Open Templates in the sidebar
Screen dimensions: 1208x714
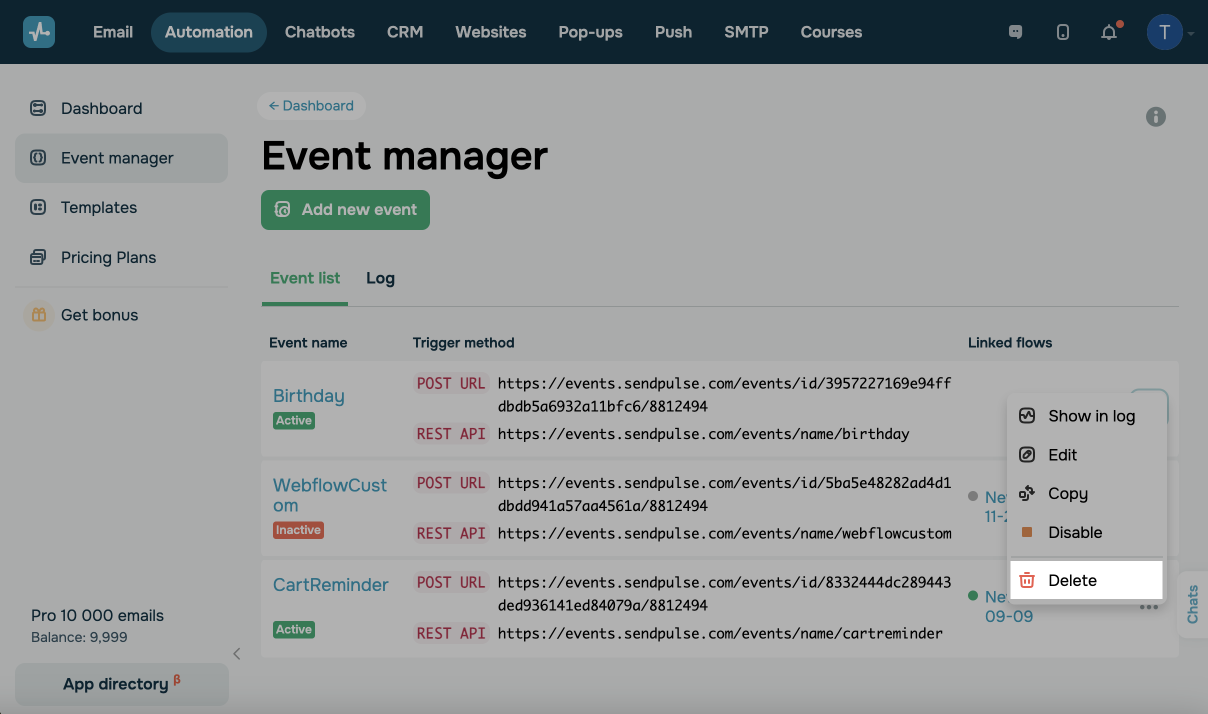pos(99,208)
